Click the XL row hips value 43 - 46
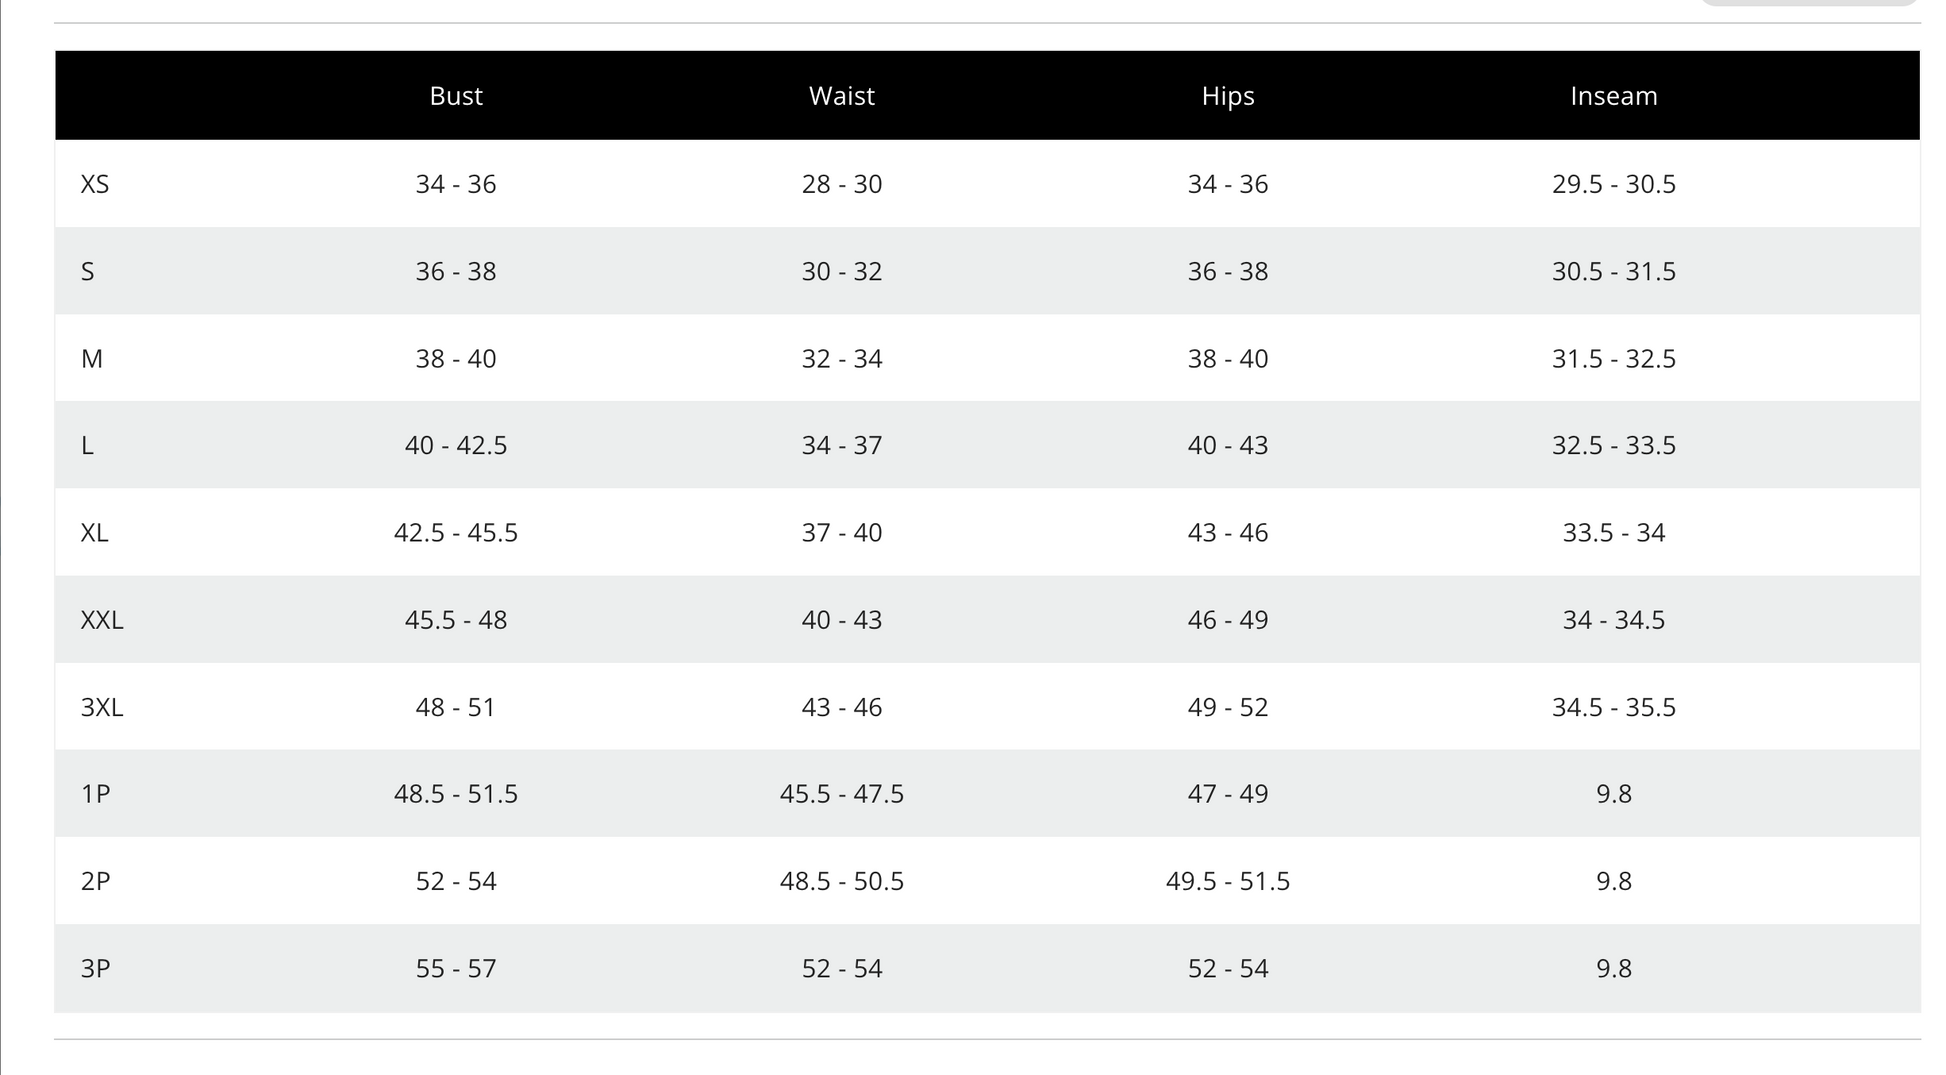 point(1228,533)
